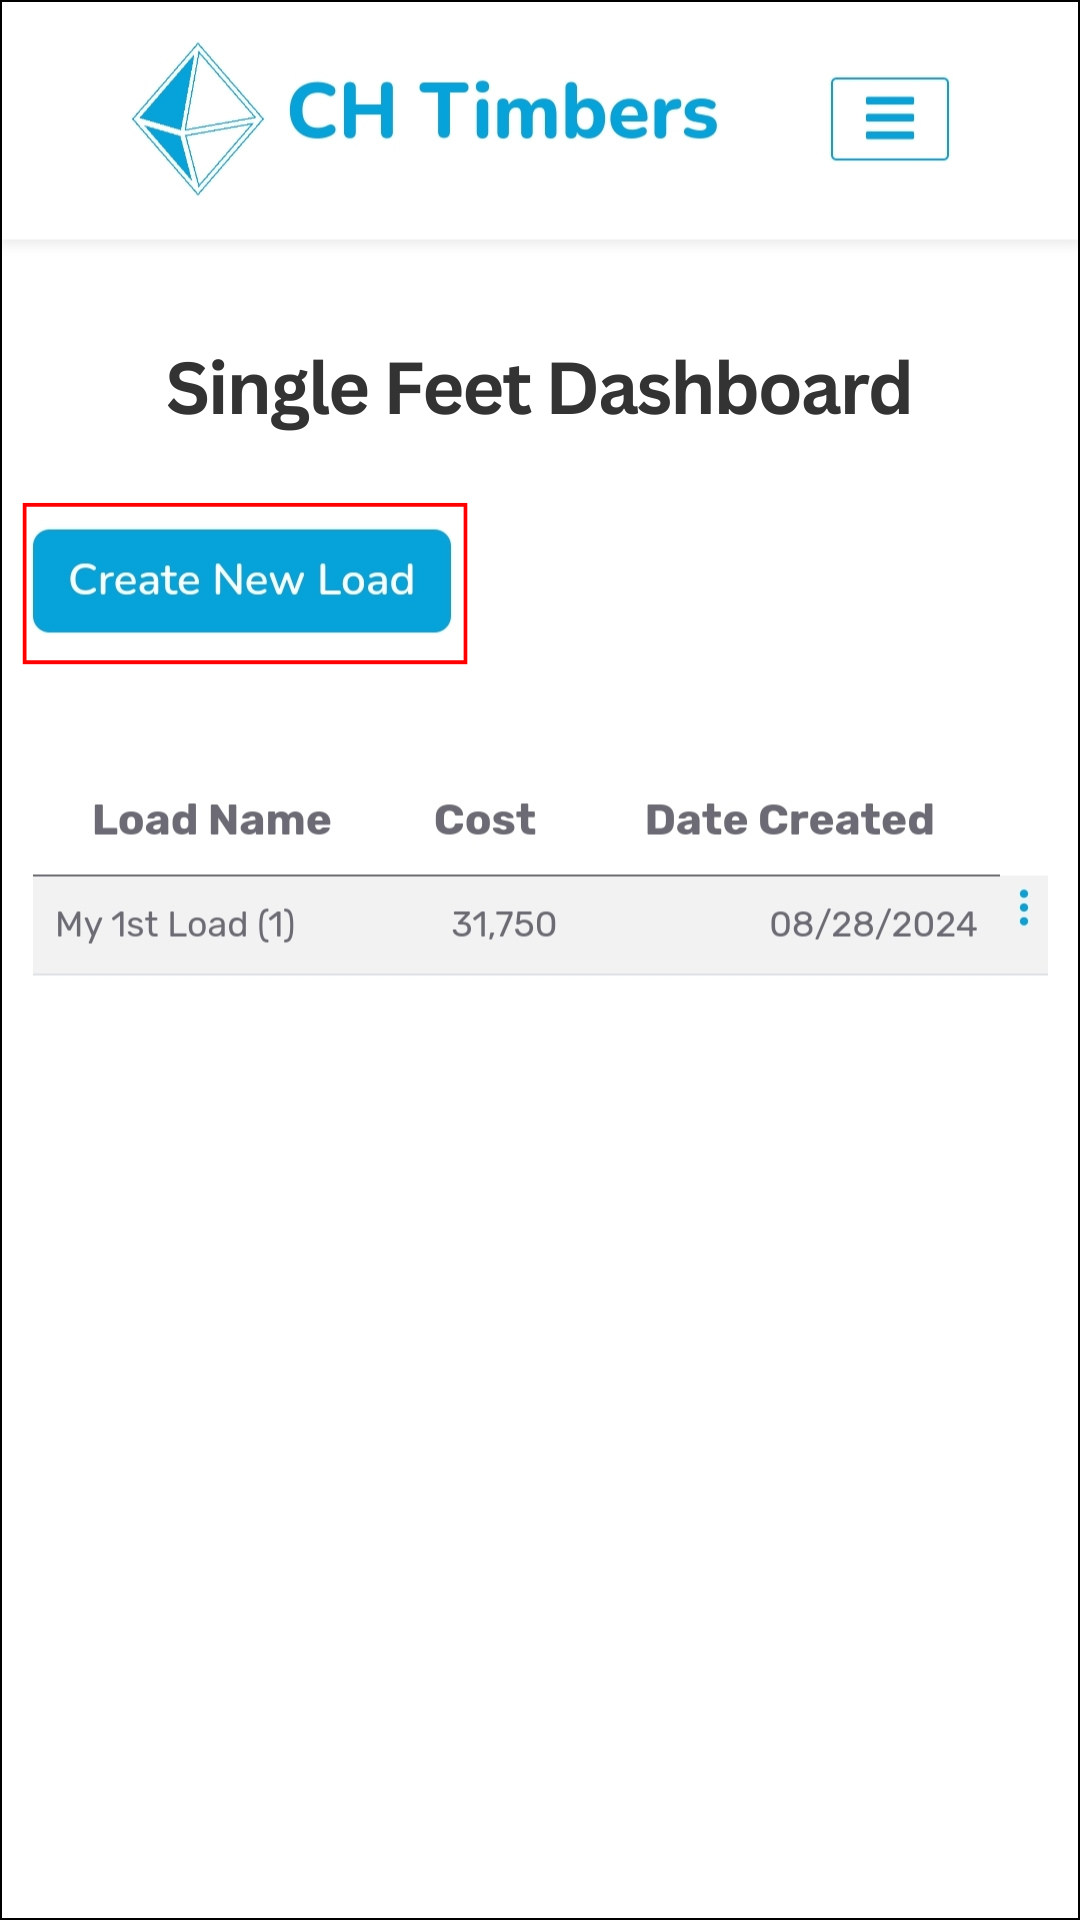Image resolution: width=1080 pixels, height=1920 pixels.
Task: Click the word Timbers in the header
Action: [x=568, y=112]
